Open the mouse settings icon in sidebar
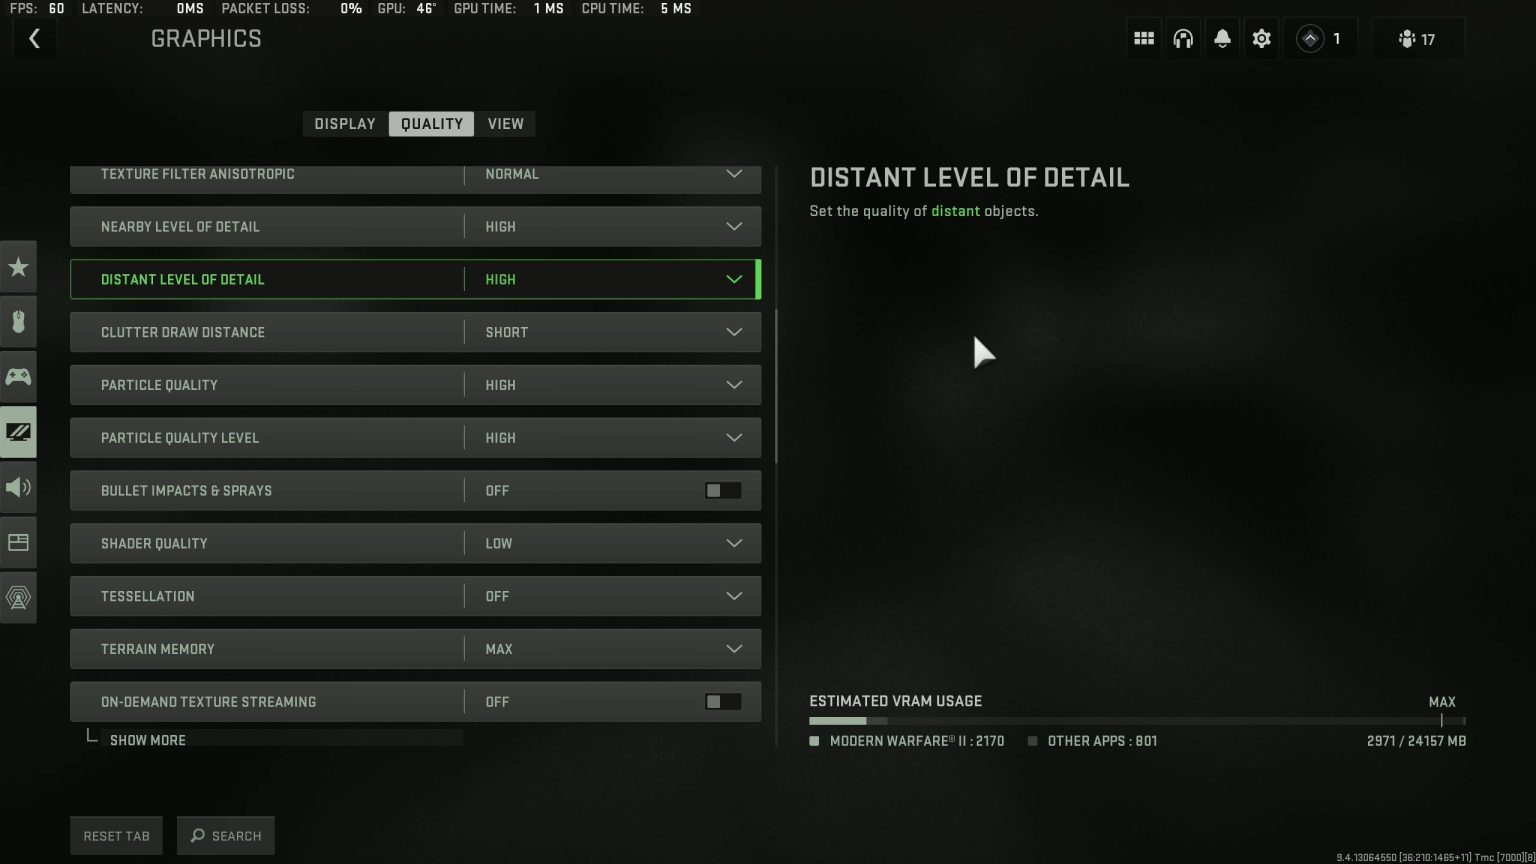Image resolution: width=1536 pixels, height=864 pixels. tap(18, 321)
